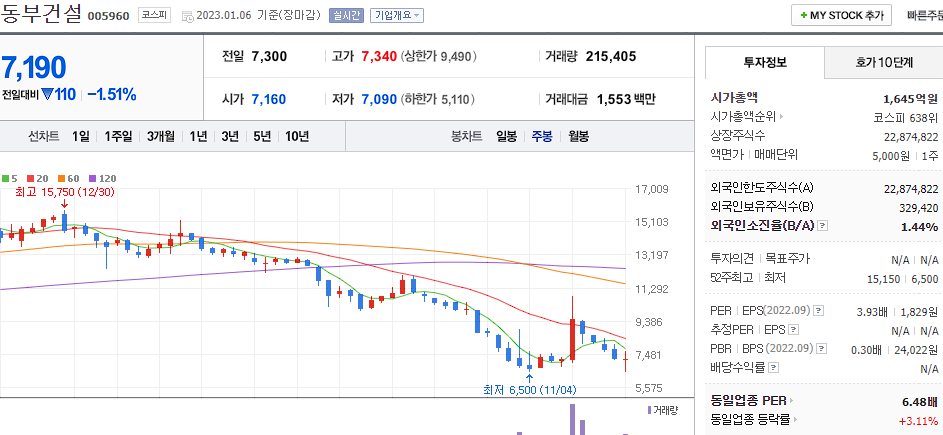This screenshot has height=435, width=943.
Task: Click the 저가 value 7,090
Action: point(379,99)
